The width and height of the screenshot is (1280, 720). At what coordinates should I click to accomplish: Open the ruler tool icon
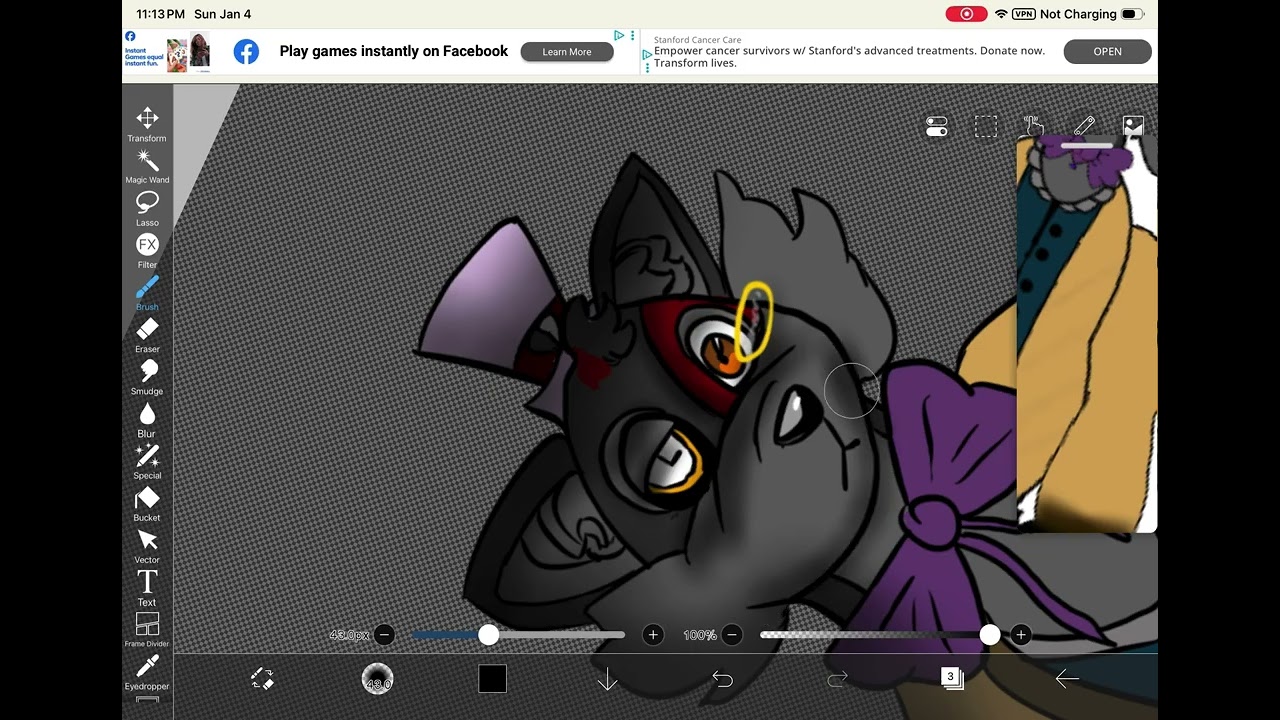(1084, 126)
